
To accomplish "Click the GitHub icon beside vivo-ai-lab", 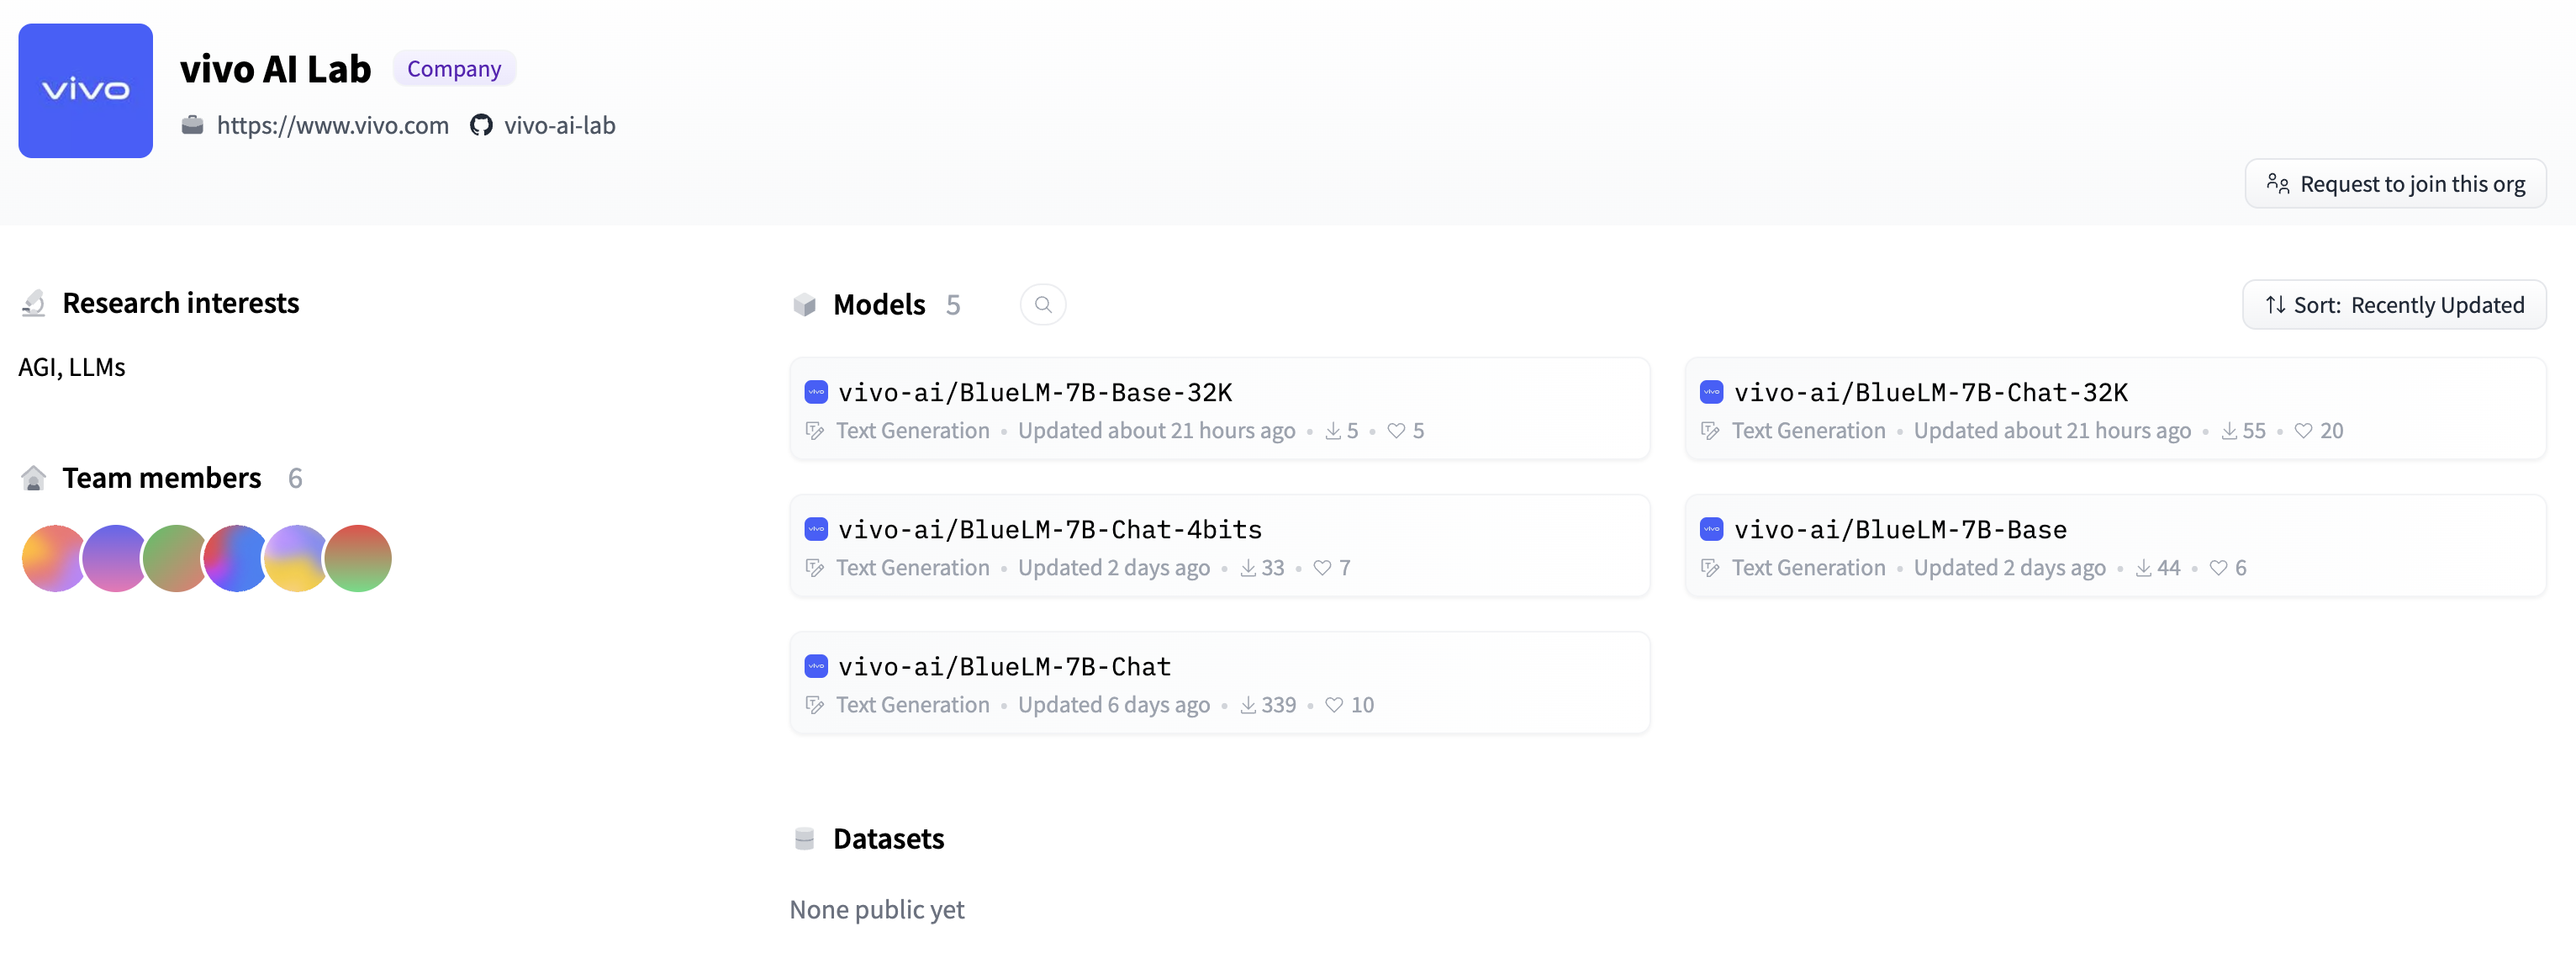I will [x=481, y=126].
